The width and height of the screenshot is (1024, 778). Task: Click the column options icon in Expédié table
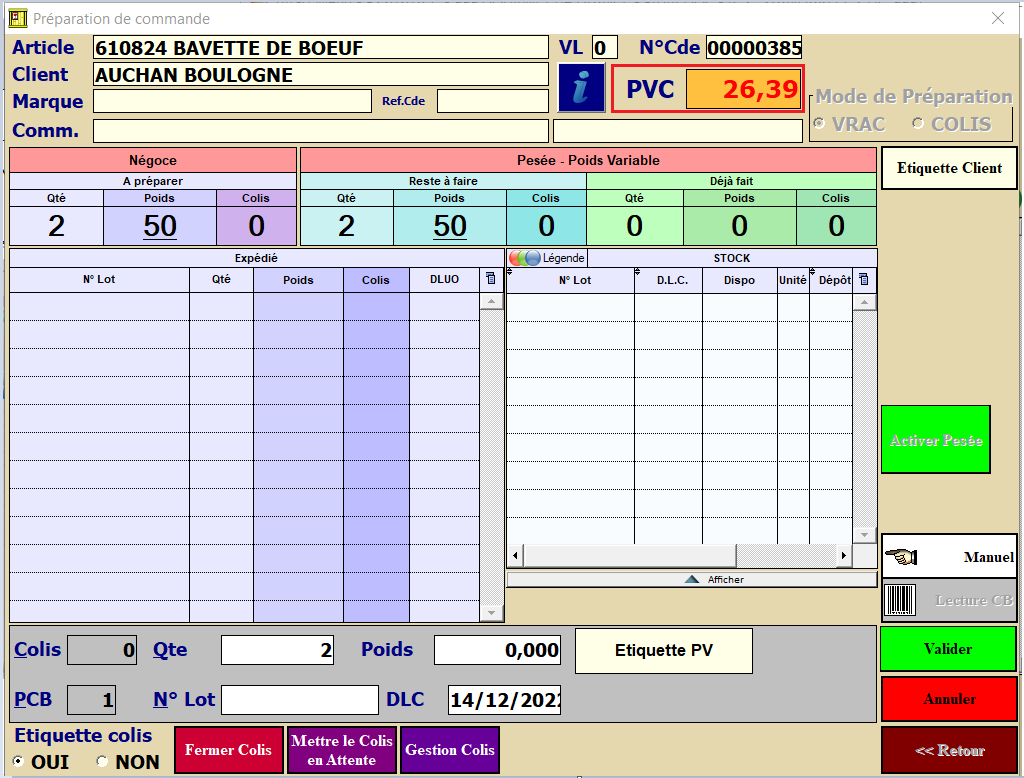click(490, 279)
